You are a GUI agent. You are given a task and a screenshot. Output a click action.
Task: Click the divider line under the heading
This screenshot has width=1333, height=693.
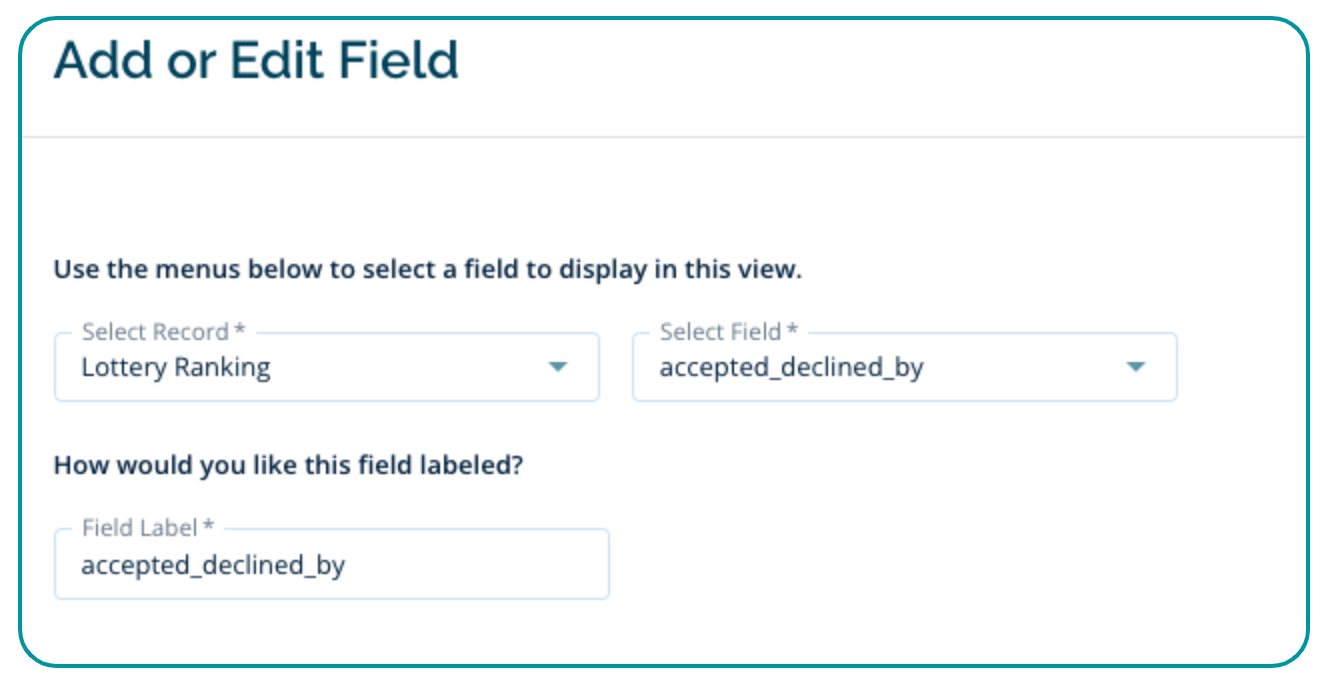point(664,136)
